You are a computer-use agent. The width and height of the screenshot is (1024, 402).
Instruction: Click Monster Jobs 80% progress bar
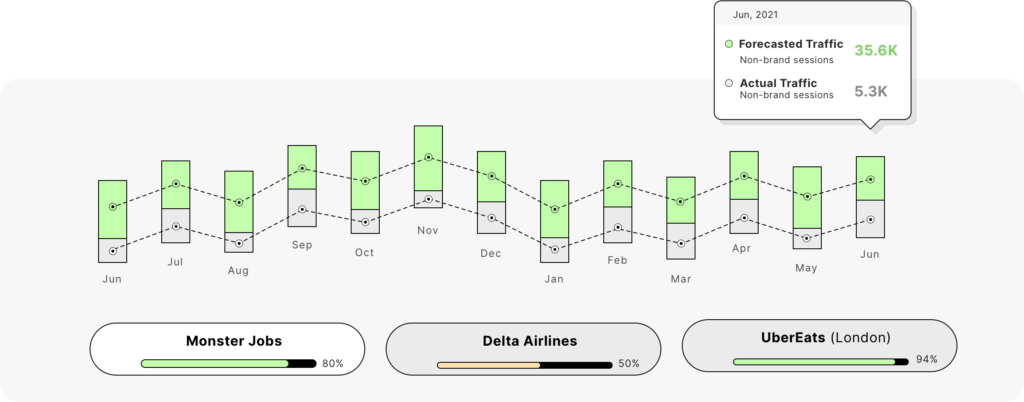(228, 364)
